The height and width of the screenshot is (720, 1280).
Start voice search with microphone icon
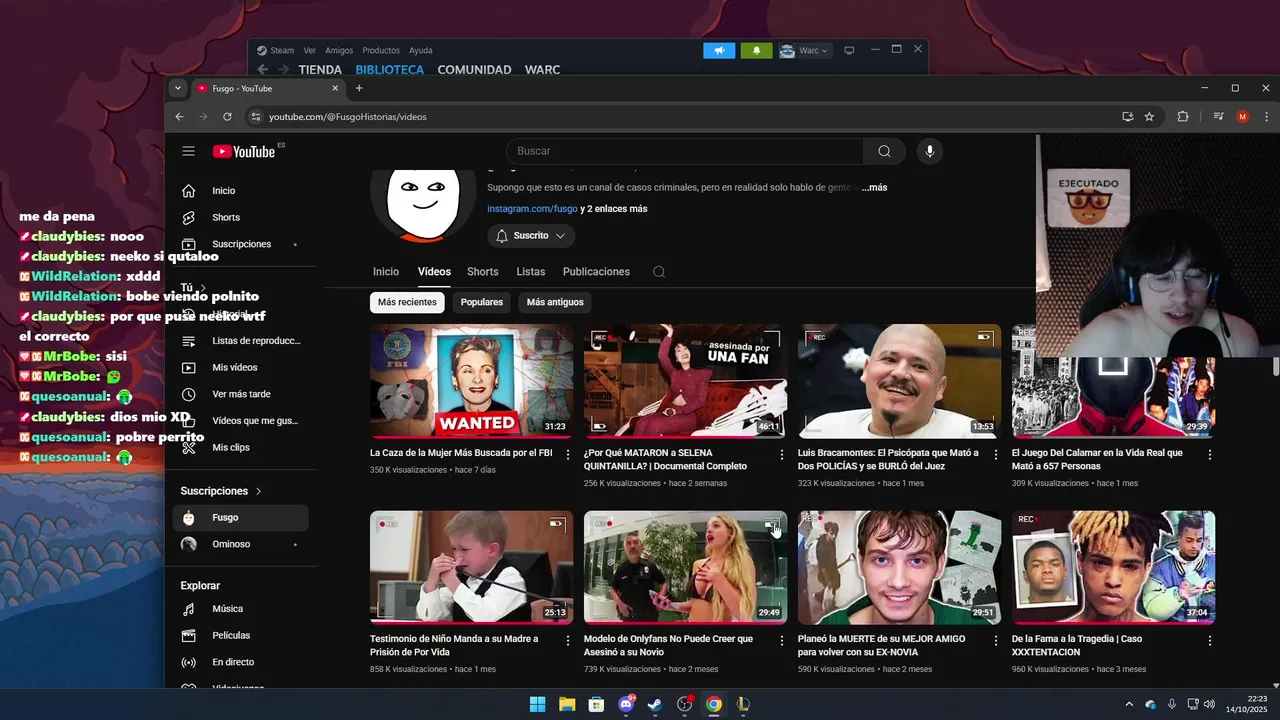pyautogui.click(x=930, y=151)
